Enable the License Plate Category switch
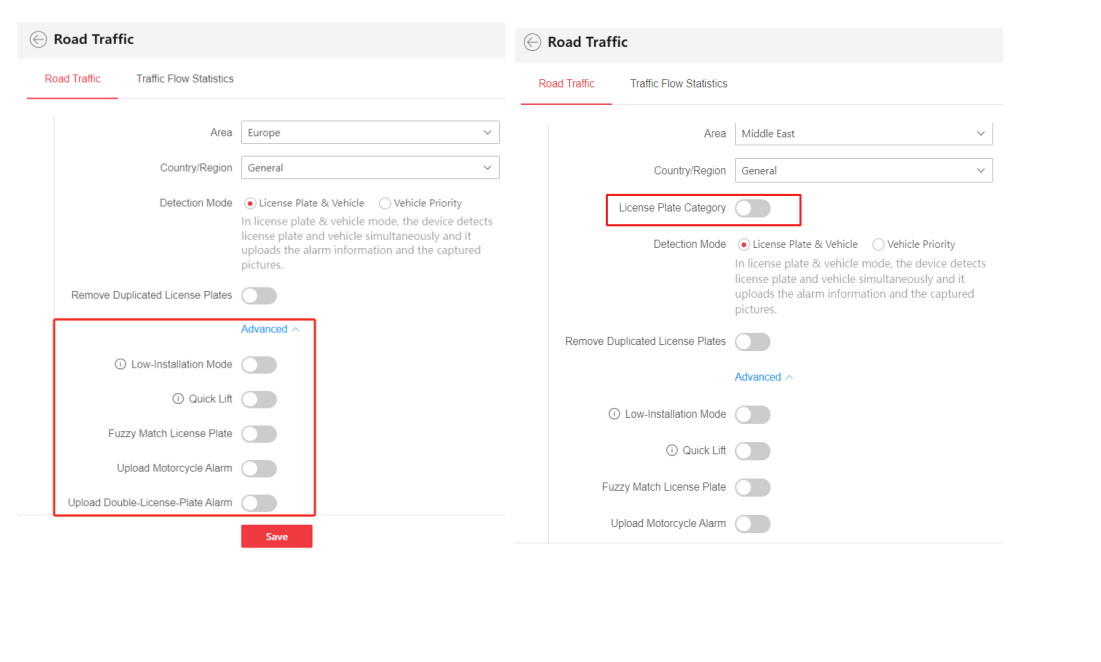 752,208
